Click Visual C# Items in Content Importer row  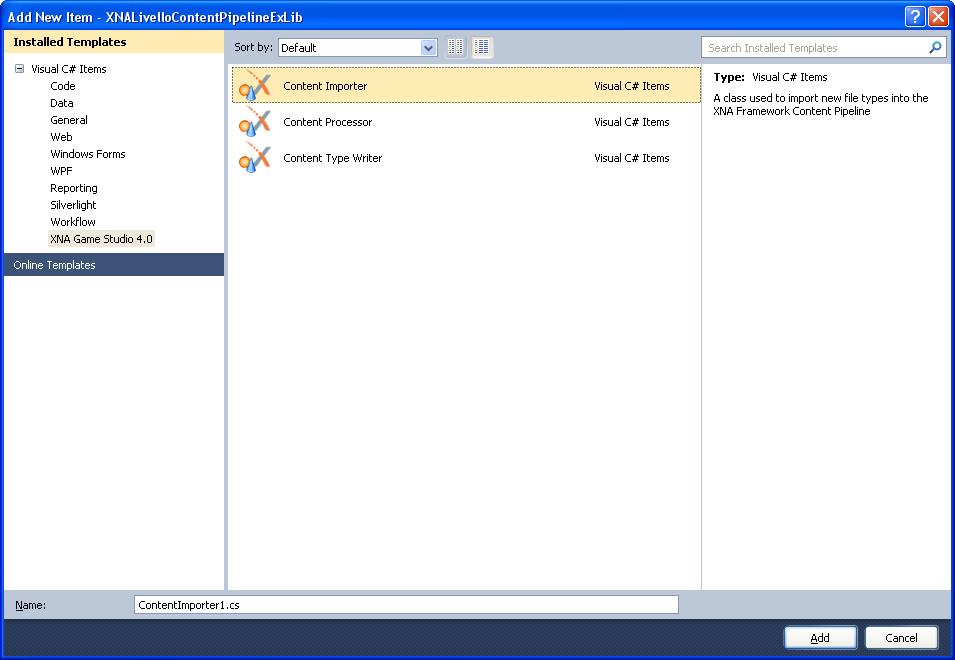tap(632, 86)
